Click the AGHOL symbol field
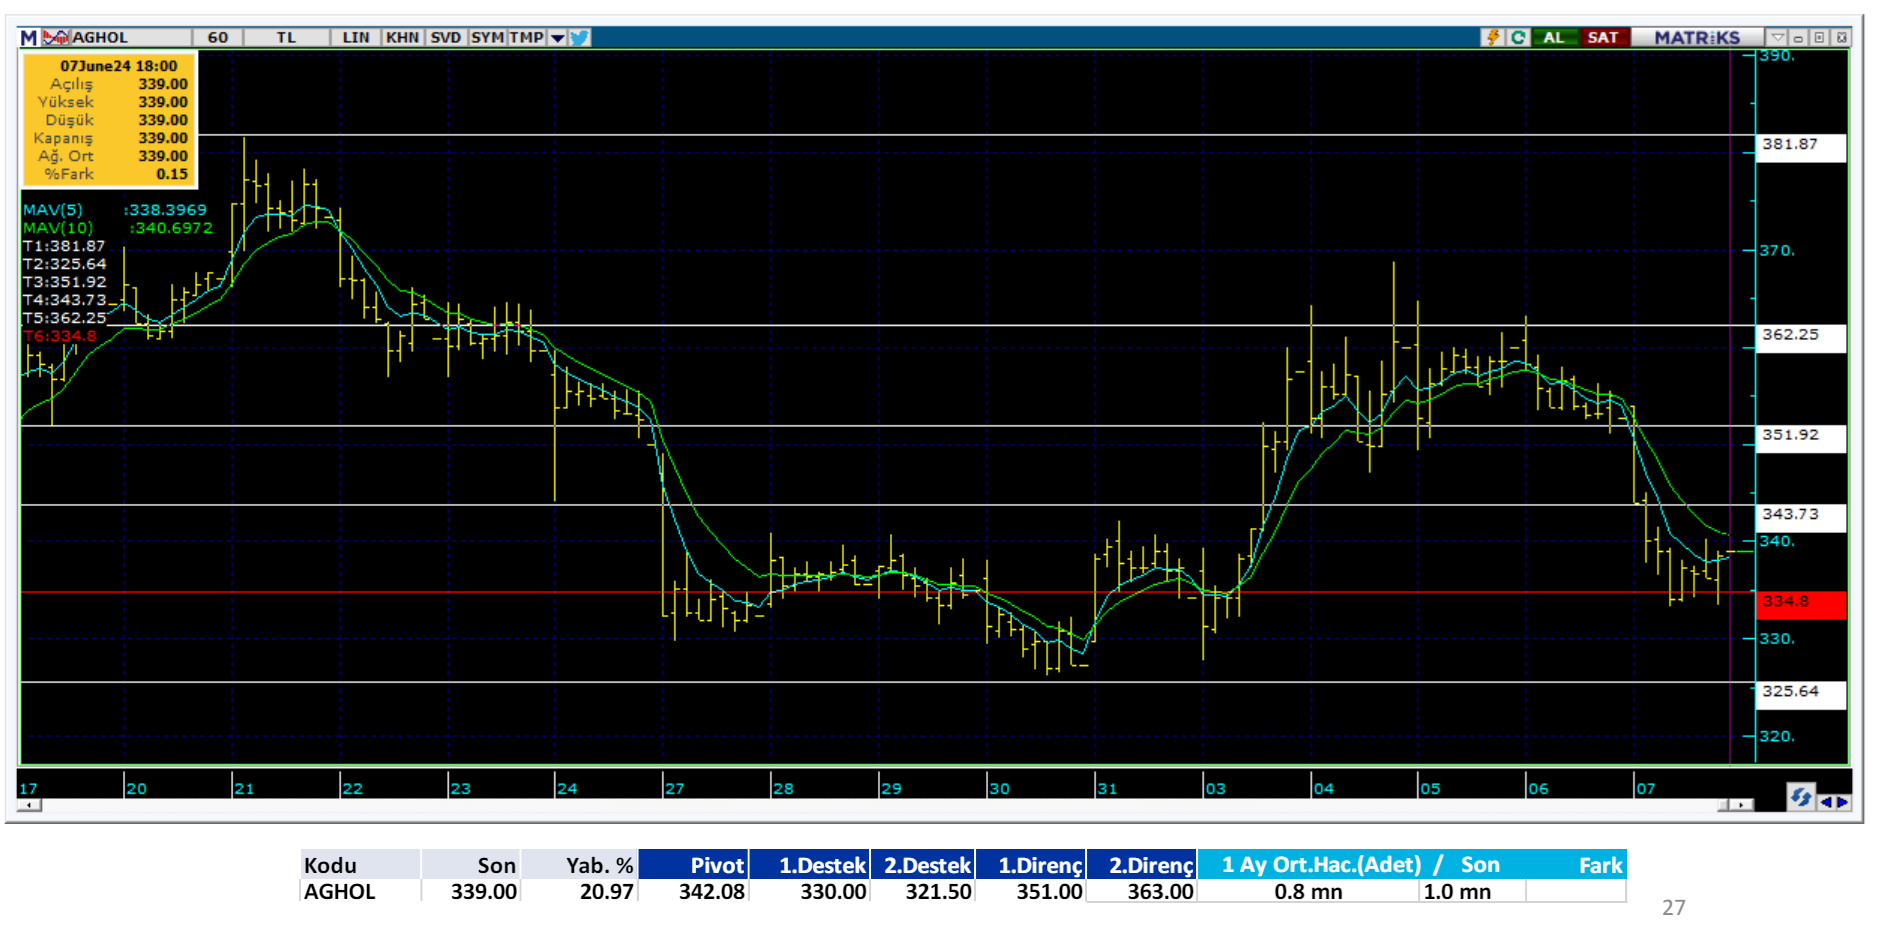Image resolution: width=1882 pixels, height=933 pixels. pyautogui.click(x=130, y=38)
